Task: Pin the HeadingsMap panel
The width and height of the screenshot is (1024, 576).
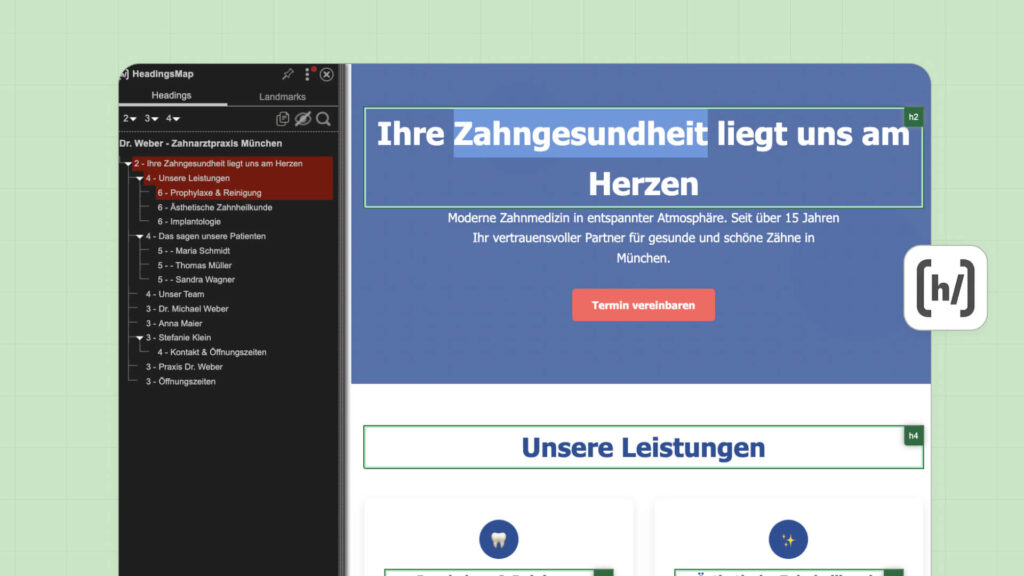Action: coord(287,74)
